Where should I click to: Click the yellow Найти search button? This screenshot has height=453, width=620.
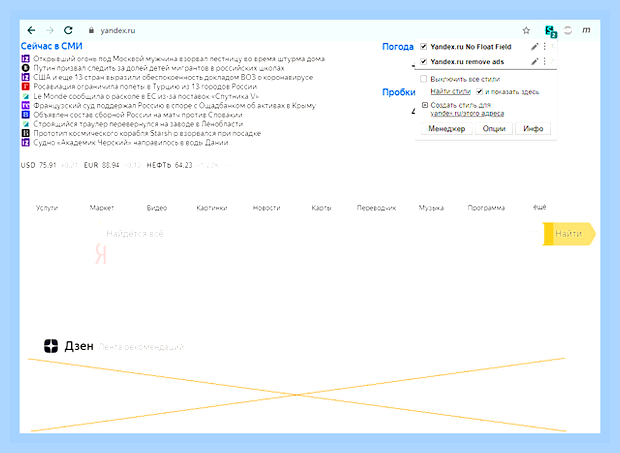[569, 234]
